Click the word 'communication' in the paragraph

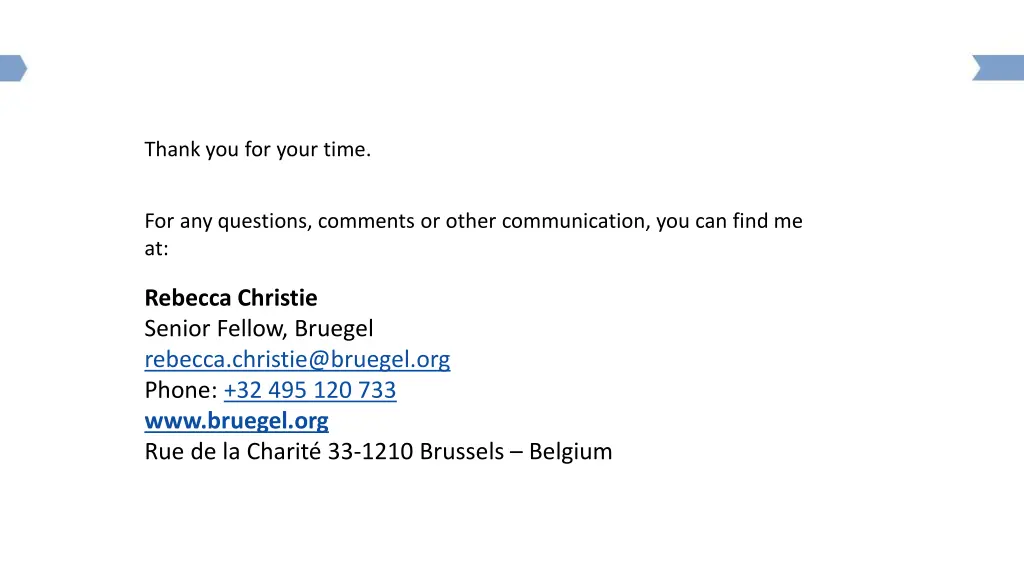[575, 221]
